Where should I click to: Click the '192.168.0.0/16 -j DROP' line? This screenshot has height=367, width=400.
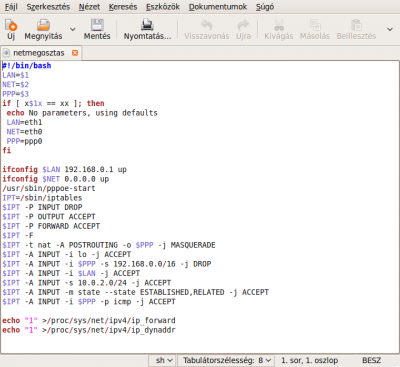tap(107, 264)
